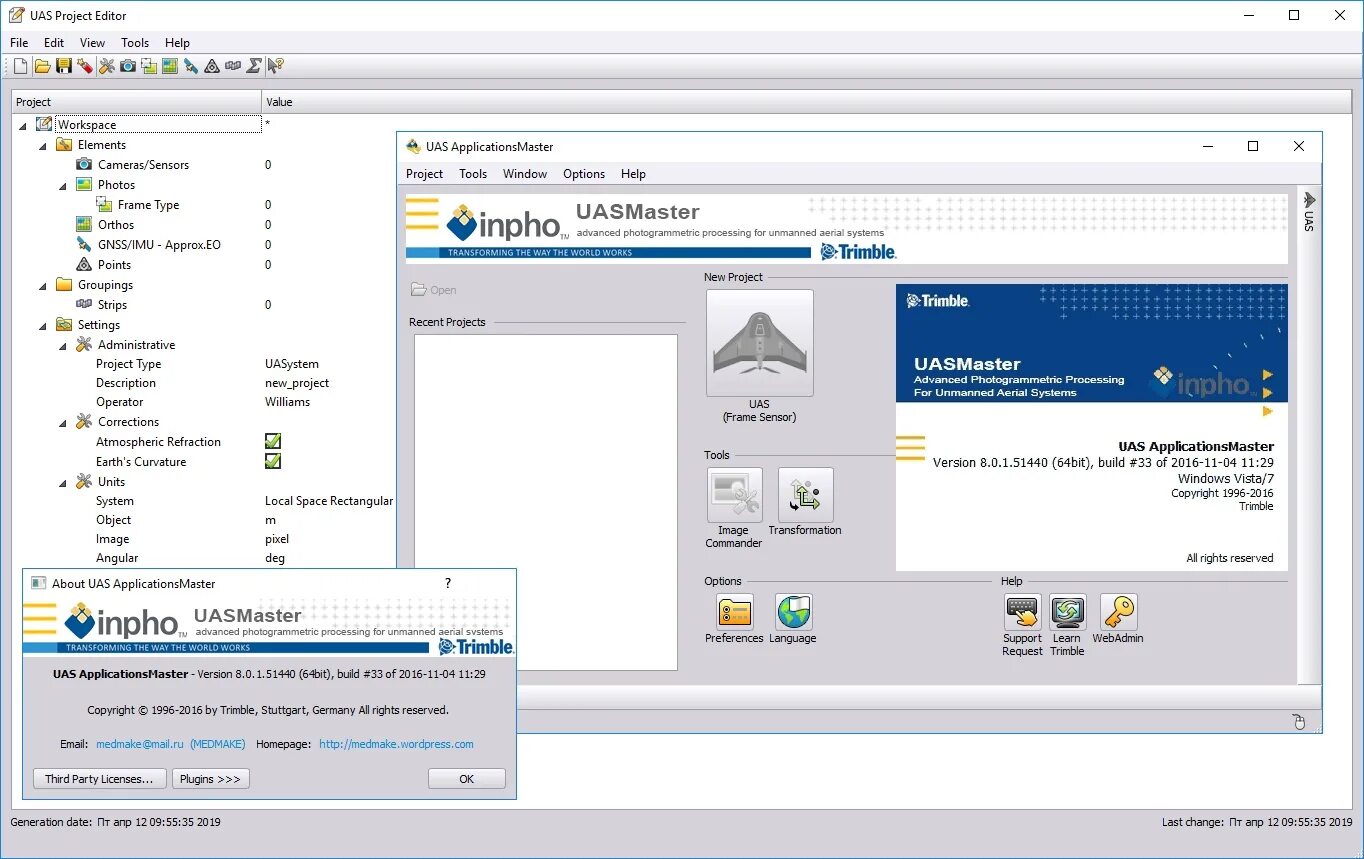1364x859 pixels.
Task: Open the WebAdmin key icon
Action: click(1118, 612)
